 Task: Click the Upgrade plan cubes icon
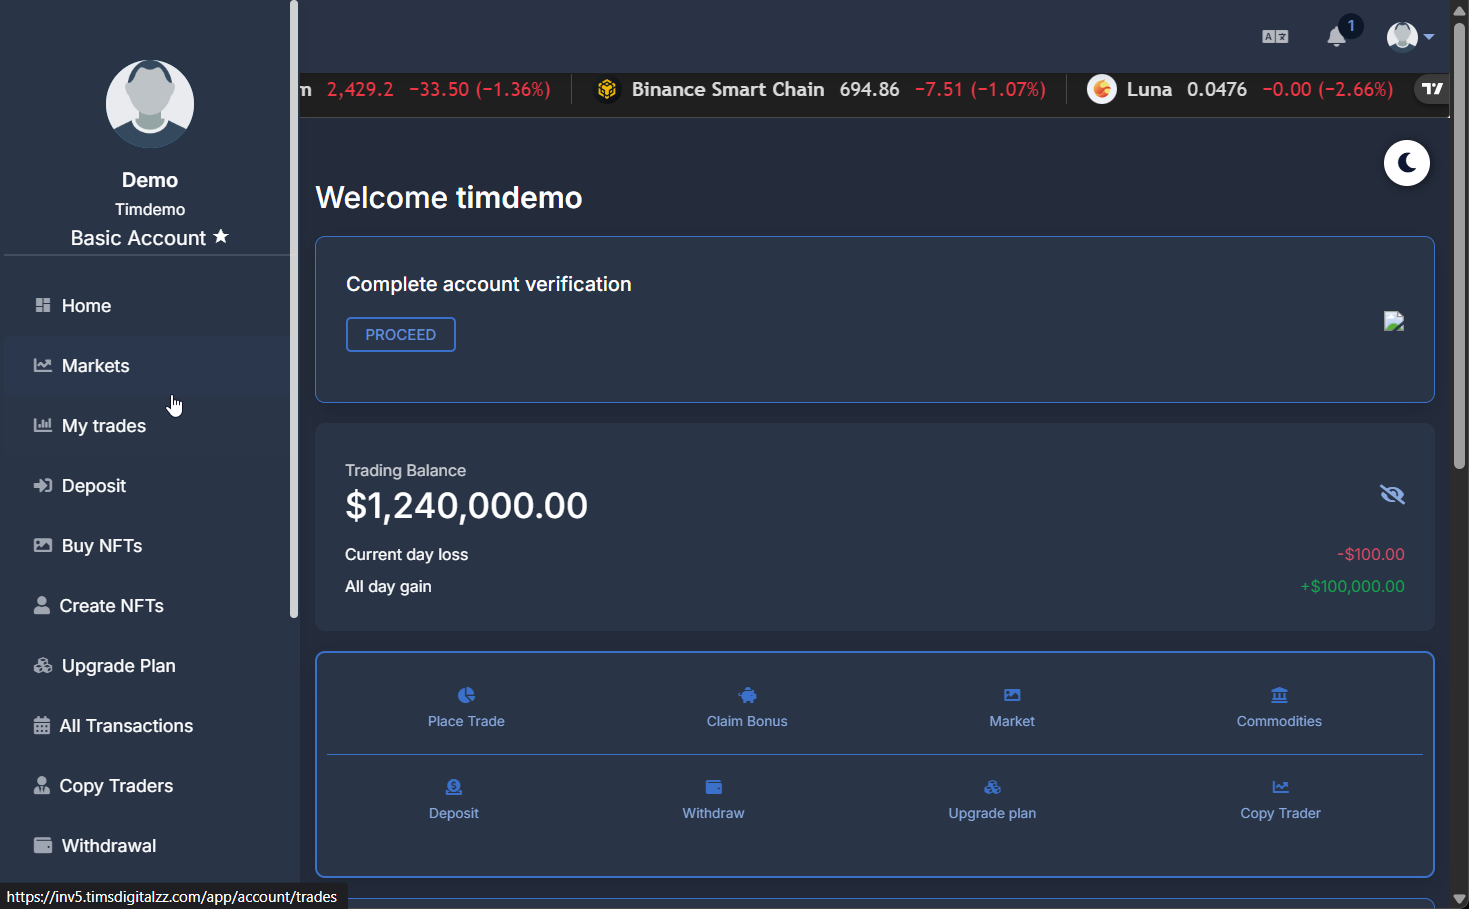coord(992,787)
